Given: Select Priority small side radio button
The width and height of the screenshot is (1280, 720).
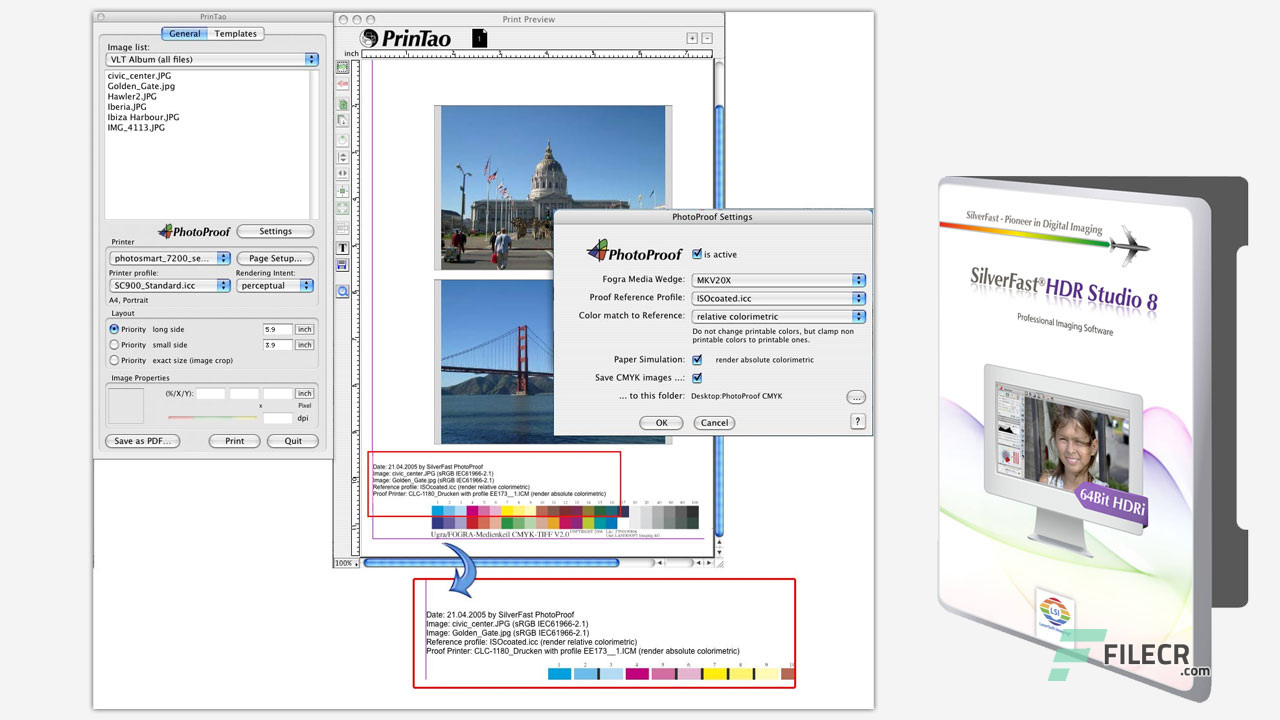Looking at the screenshot, I should coord(114,345).
